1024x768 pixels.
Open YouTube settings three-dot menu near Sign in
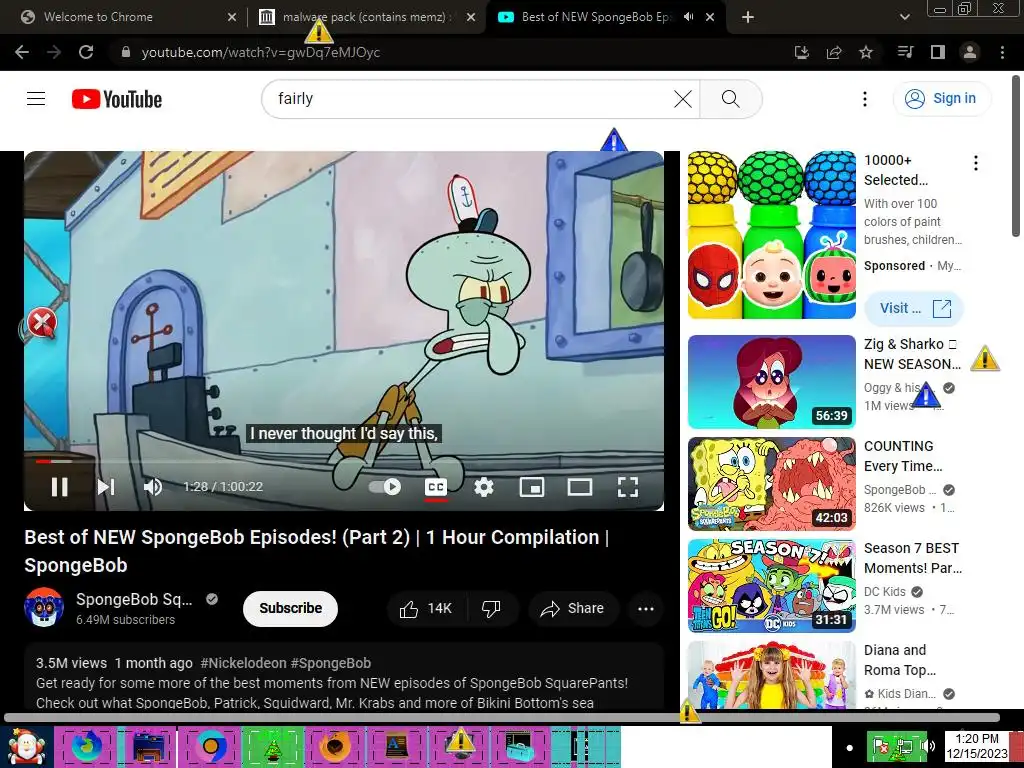(x=865, y=99)
